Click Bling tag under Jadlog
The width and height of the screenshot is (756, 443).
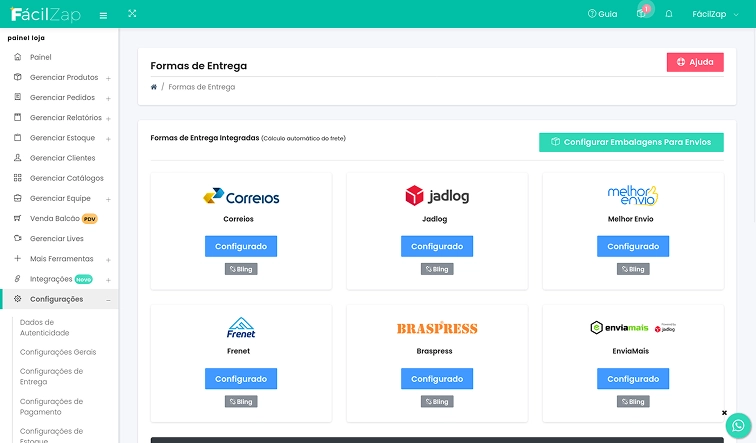click(437, 269)
